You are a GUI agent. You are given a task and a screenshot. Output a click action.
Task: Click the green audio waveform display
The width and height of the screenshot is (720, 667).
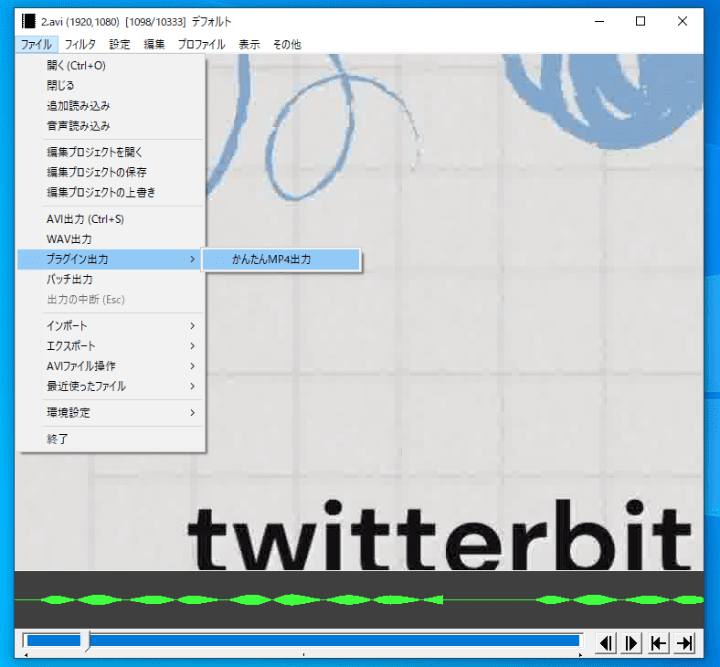pyautogui.click(x=360, y=599)
